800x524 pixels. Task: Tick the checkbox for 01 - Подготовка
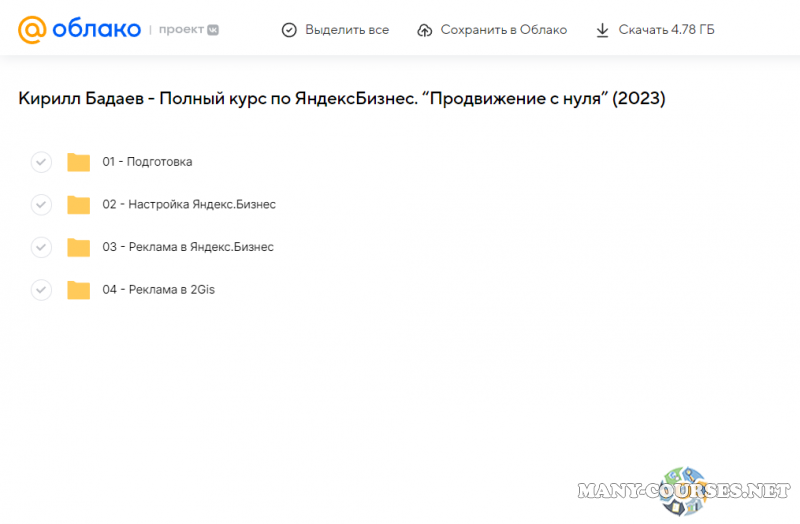tap(41, 162)
